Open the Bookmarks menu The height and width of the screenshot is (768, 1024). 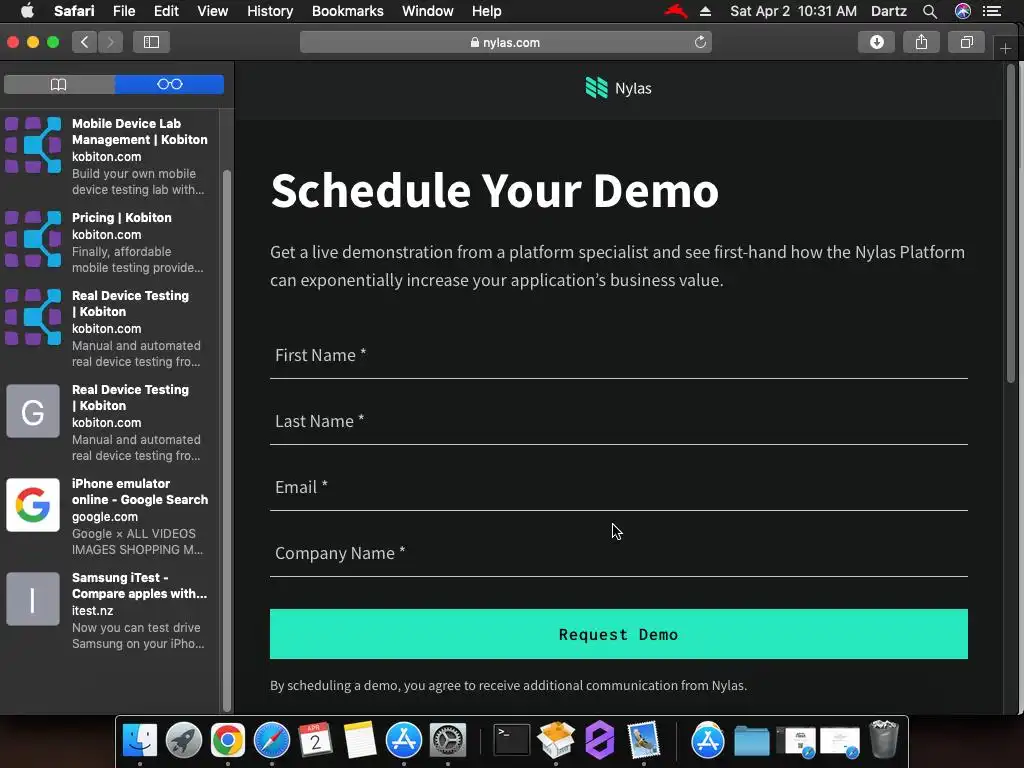coord(347,11)
